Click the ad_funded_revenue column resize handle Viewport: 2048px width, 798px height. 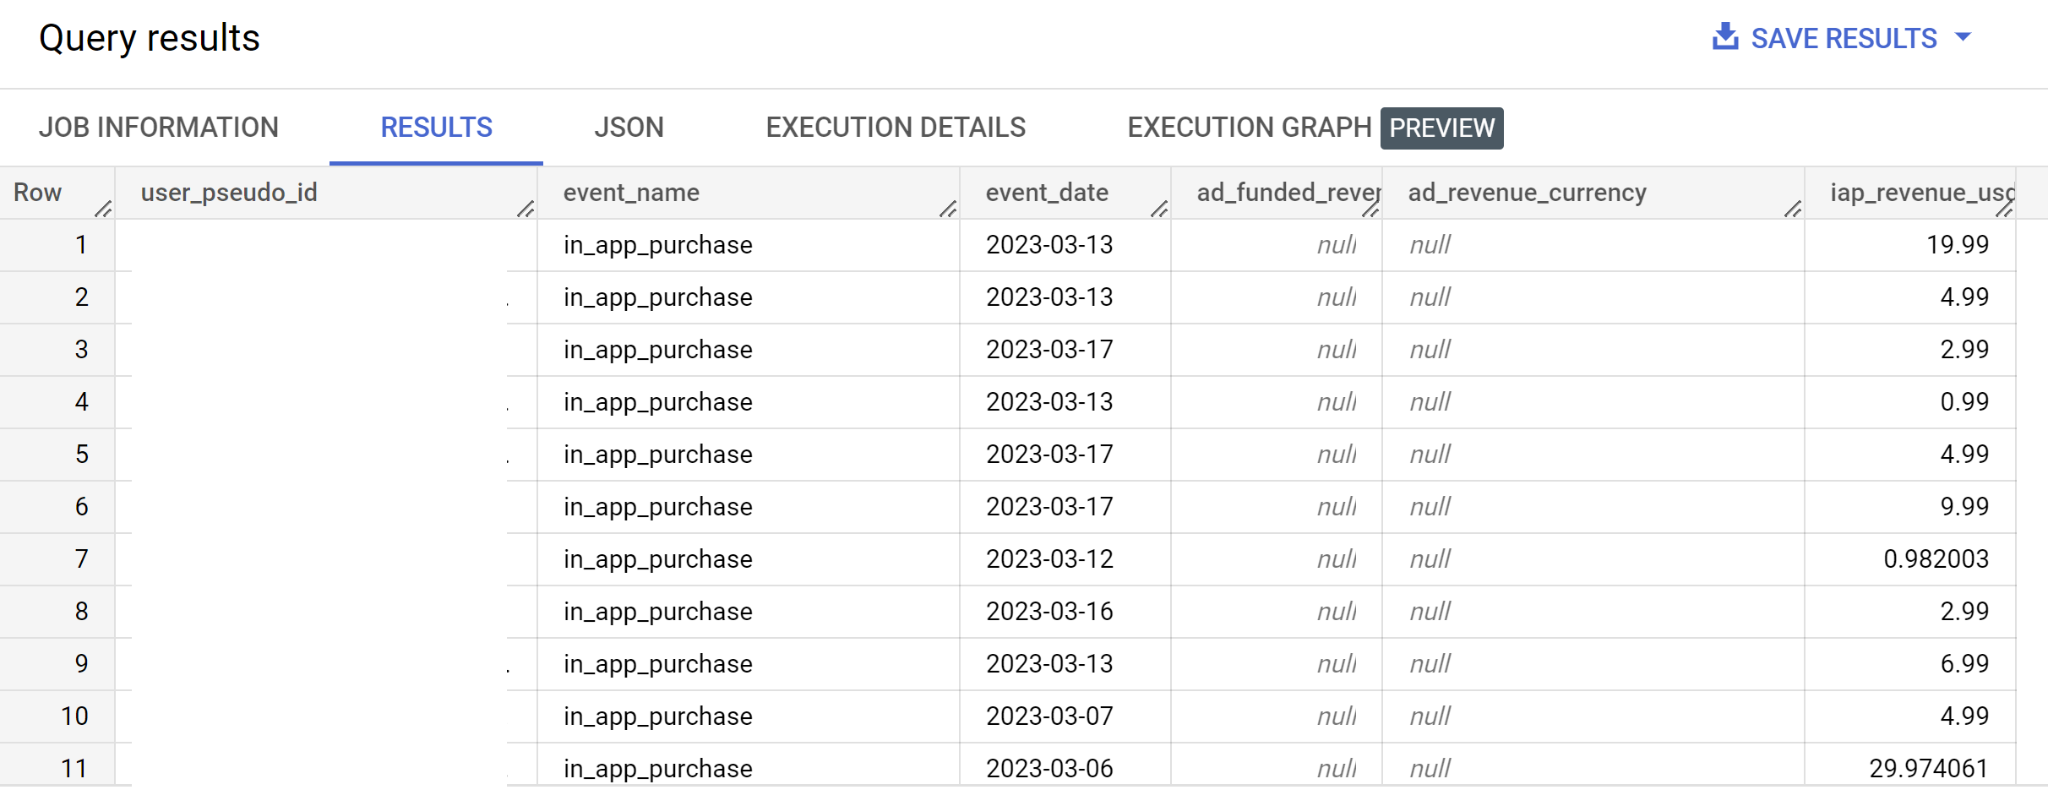[1371, 208]
